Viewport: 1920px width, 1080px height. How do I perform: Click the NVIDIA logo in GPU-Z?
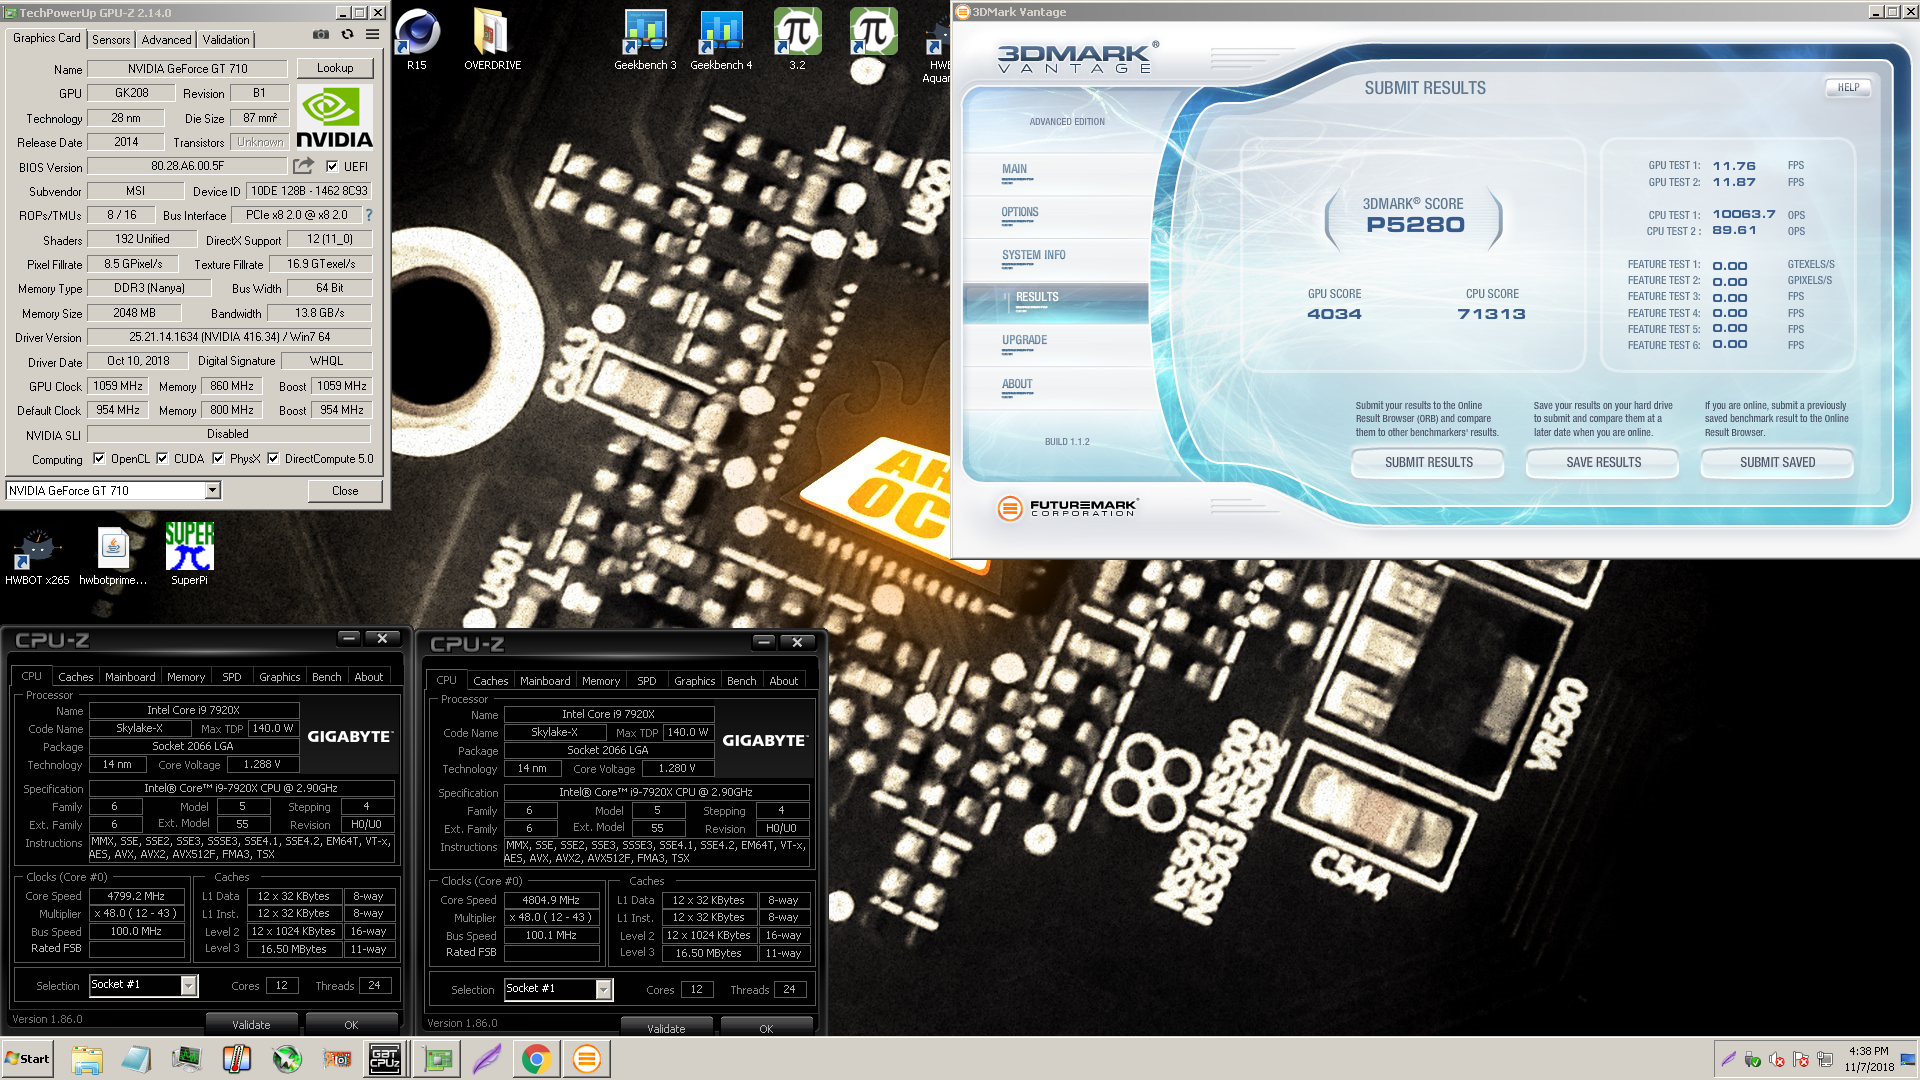[x=334, y=118]
